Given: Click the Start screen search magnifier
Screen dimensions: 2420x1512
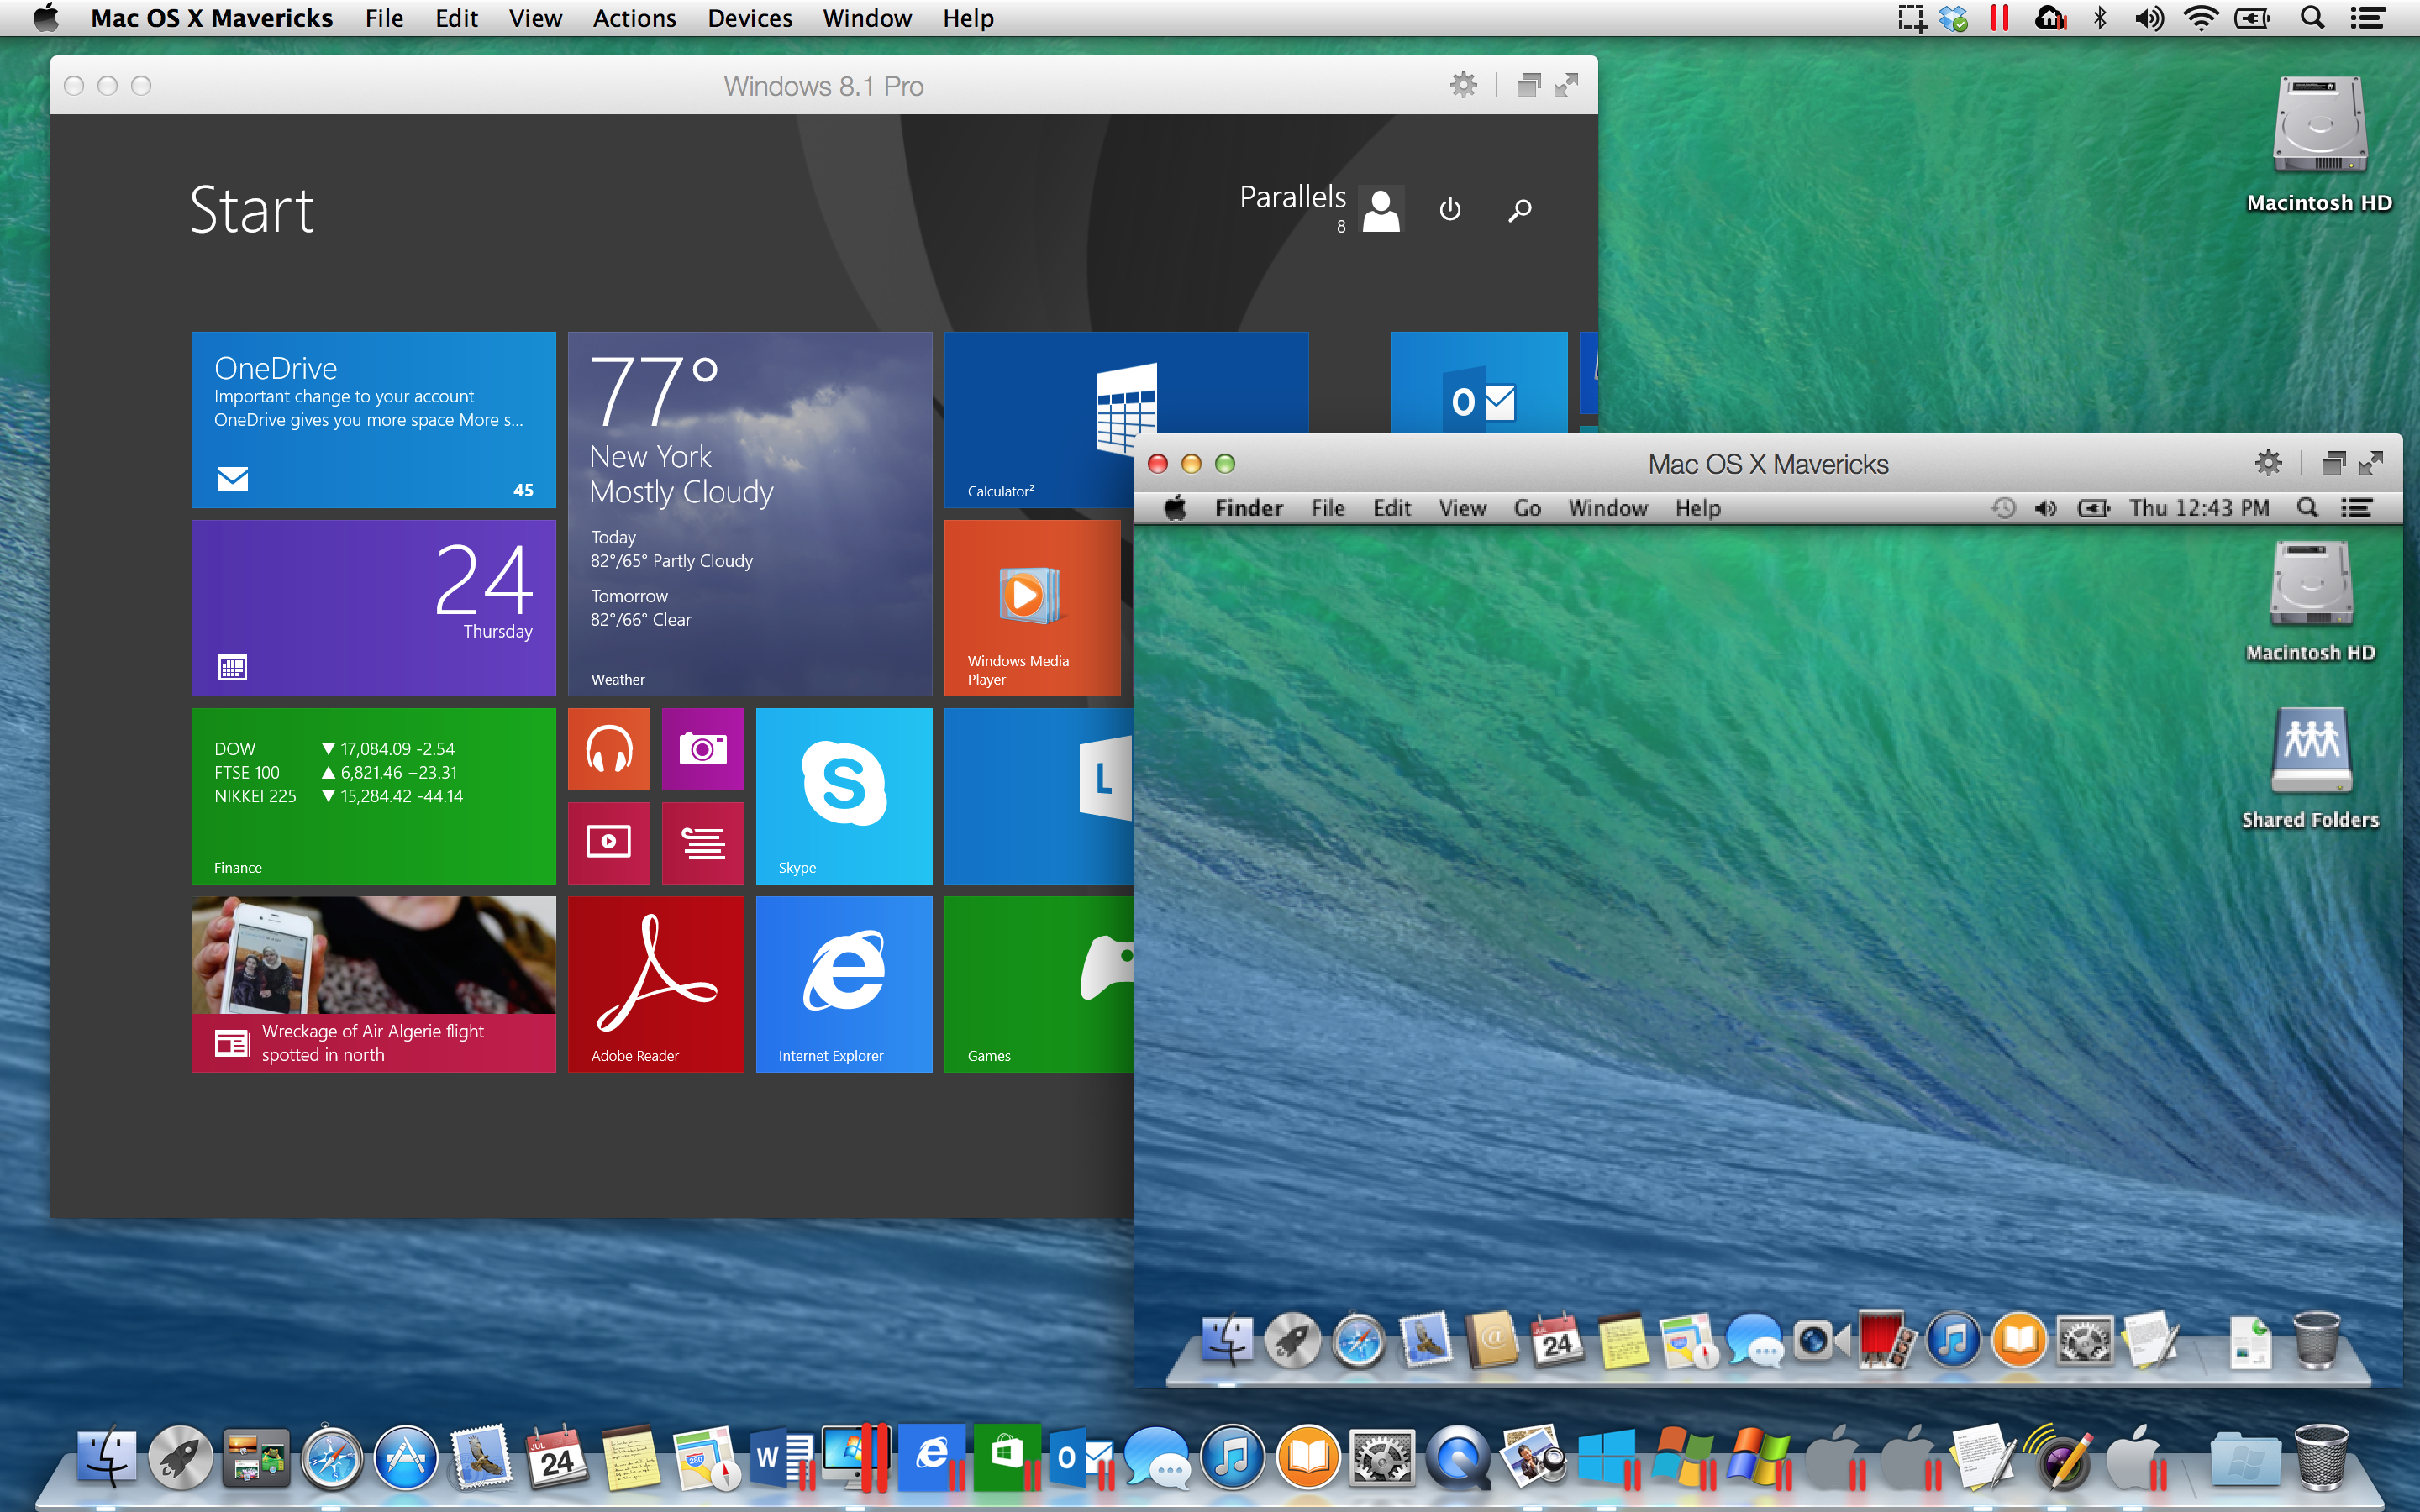Looking at the screenshot, I should [1519, 210].
